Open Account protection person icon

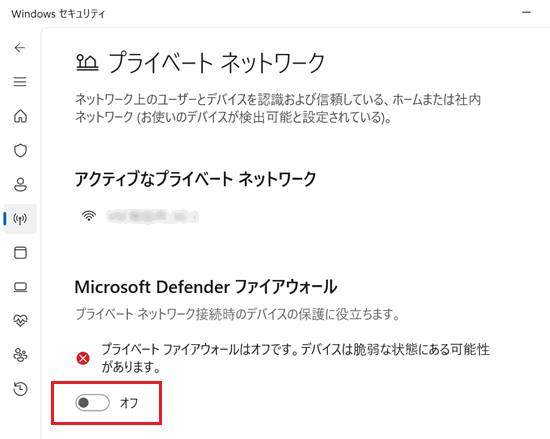pyautogui.click(x=20, y=184)
